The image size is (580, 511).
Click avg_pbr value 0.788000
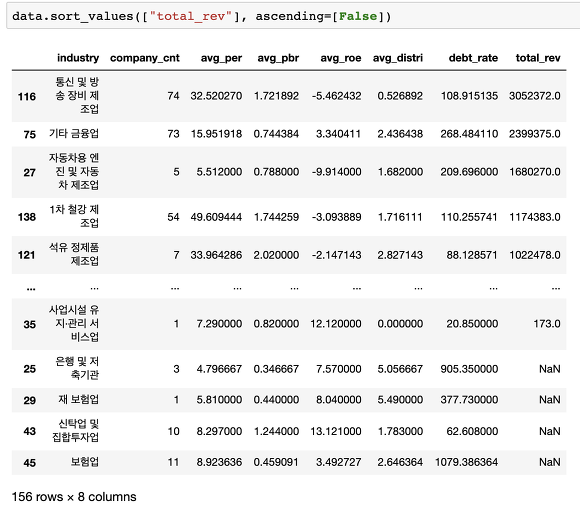click(x=276, y=172)
